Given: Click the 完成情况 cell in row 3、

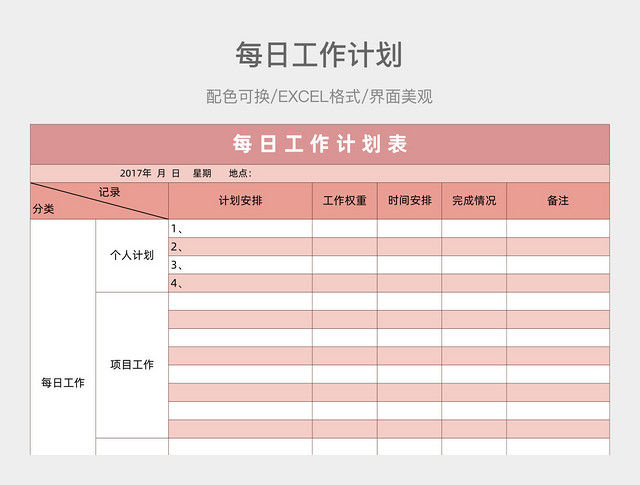Looking at the screenshot, I should (x=474, y=265).
